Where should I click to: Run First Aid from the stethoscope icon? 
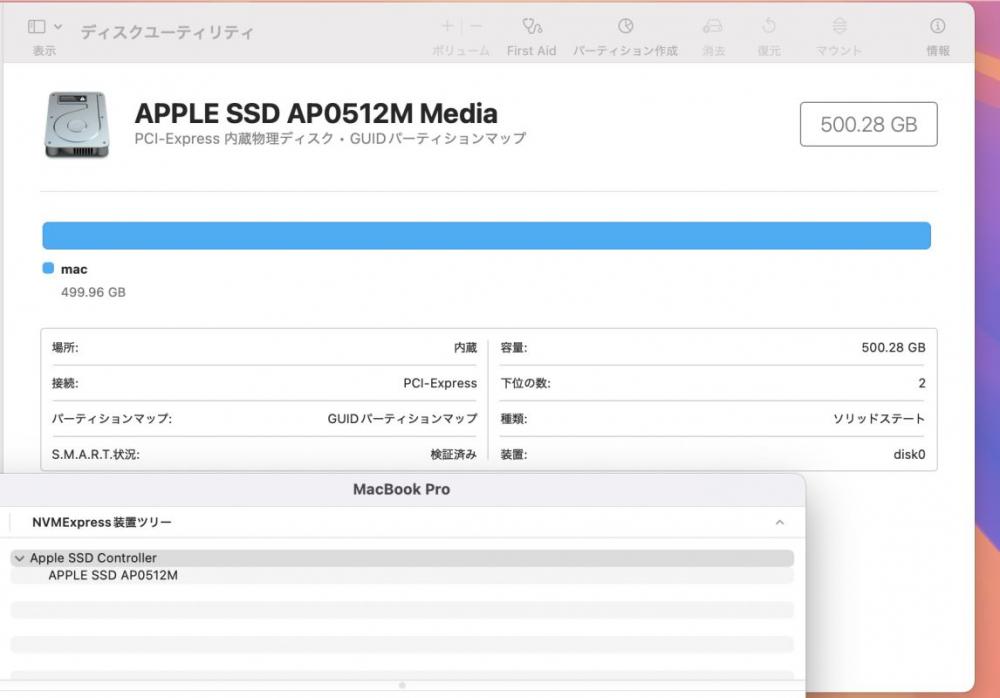pyautogui.click(x=532, y=26)
